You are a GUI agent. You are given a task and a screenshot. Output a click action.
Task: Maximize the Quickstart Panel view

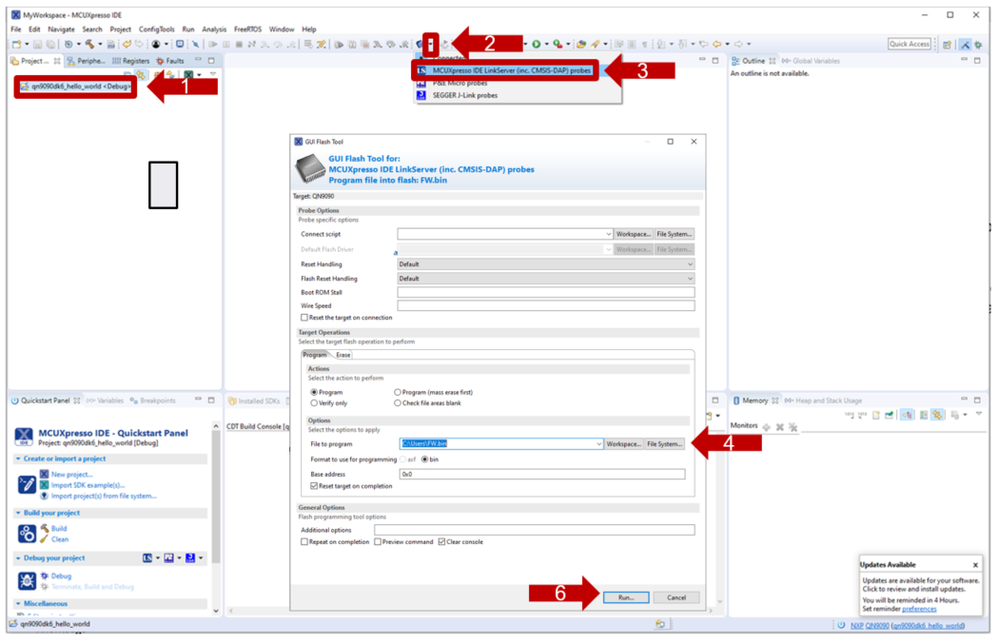pyautogui.click(x=212, y=400)
